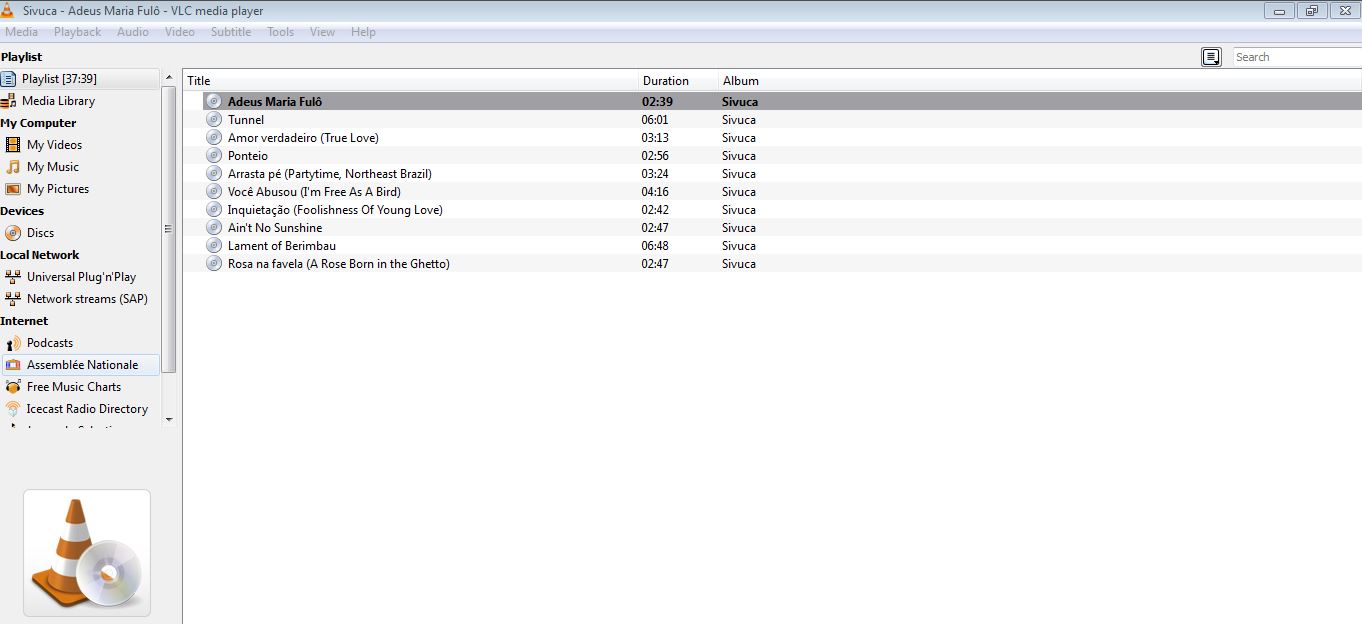Viewport: 1362px width, 624px height.
Task: Select the disc icon for Lament of Berimbau
Action: coord(213,245)
